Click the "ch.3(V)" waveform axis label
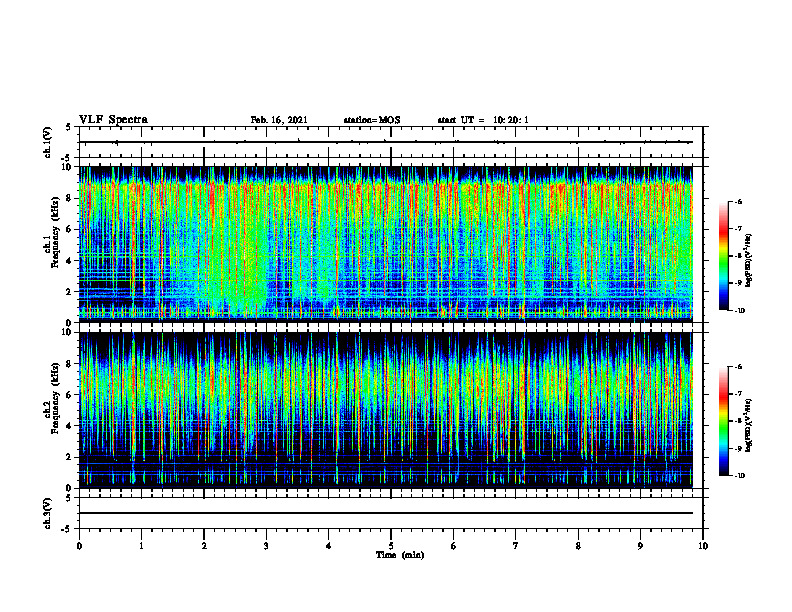Image resolution: width=792 pixels, height=612 pixels. pos(47,513)
